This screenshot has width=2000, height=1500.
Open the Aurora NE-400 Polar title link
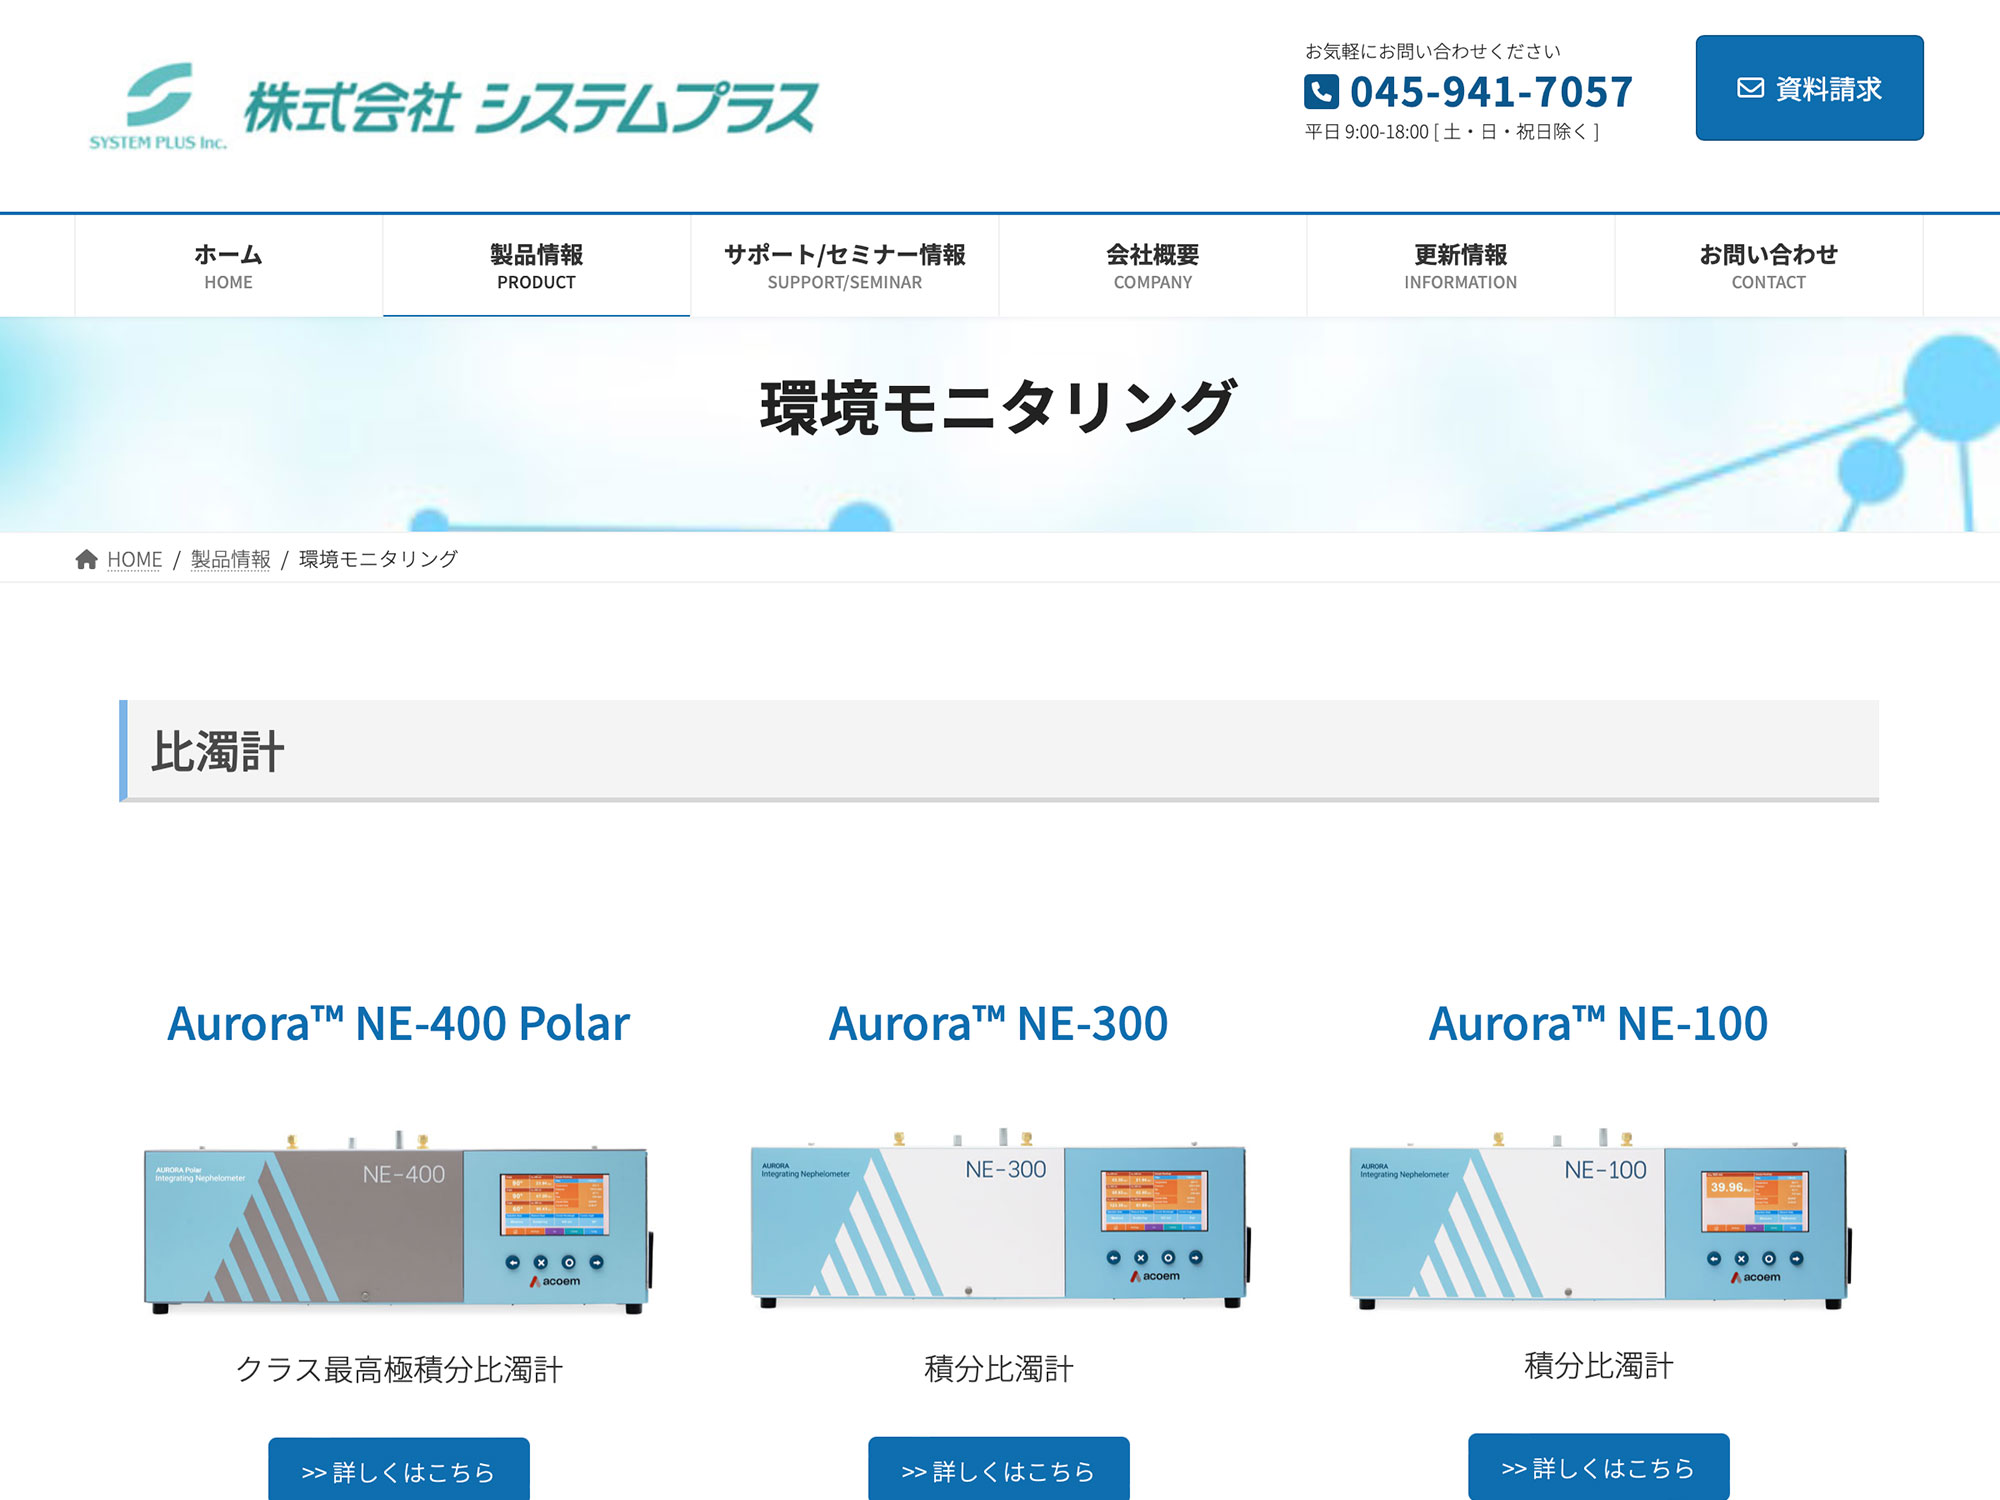click(x=398, y=1023)
